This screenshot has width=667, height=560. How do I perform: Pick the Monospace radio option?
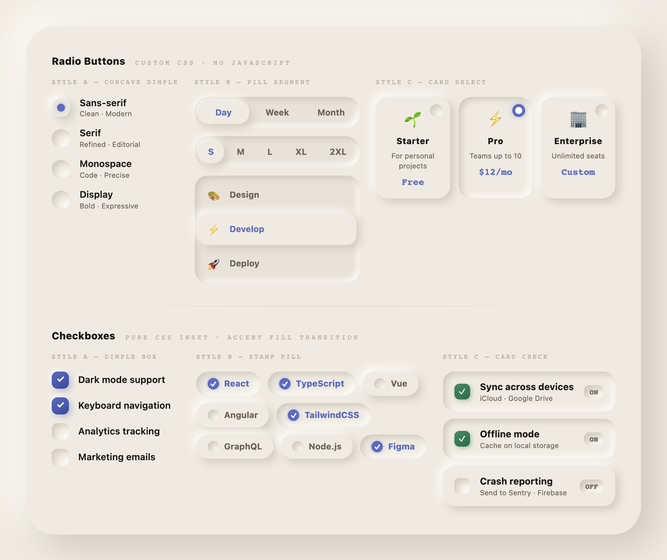coord(61,169)
